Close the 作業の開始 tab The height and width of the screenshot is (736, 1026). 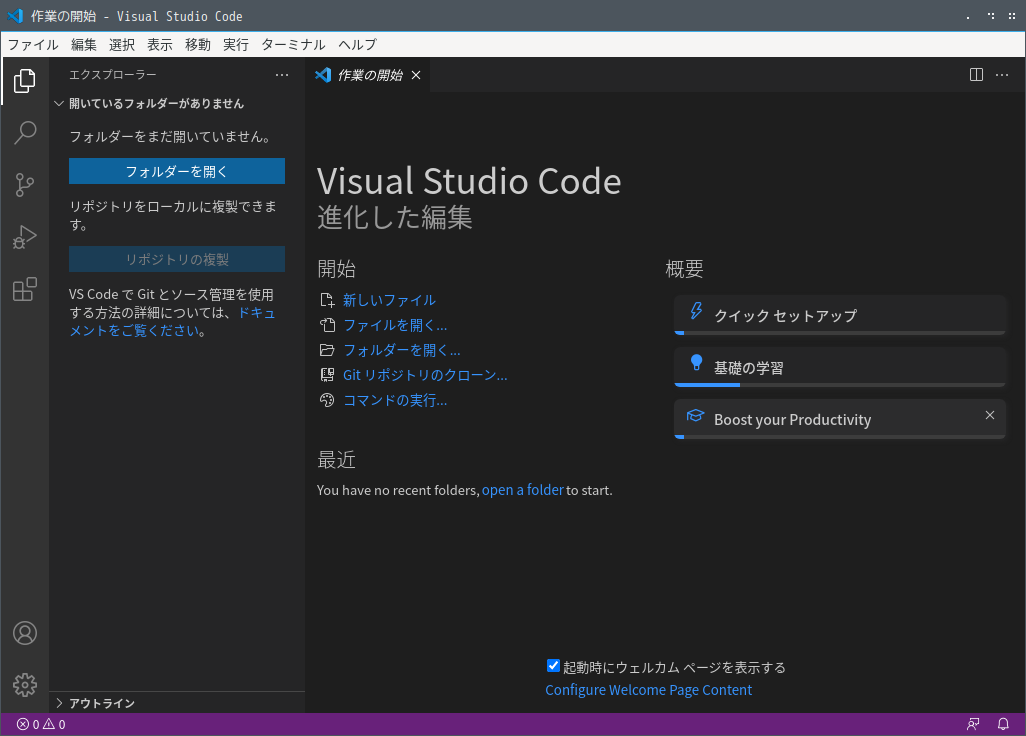416,75
